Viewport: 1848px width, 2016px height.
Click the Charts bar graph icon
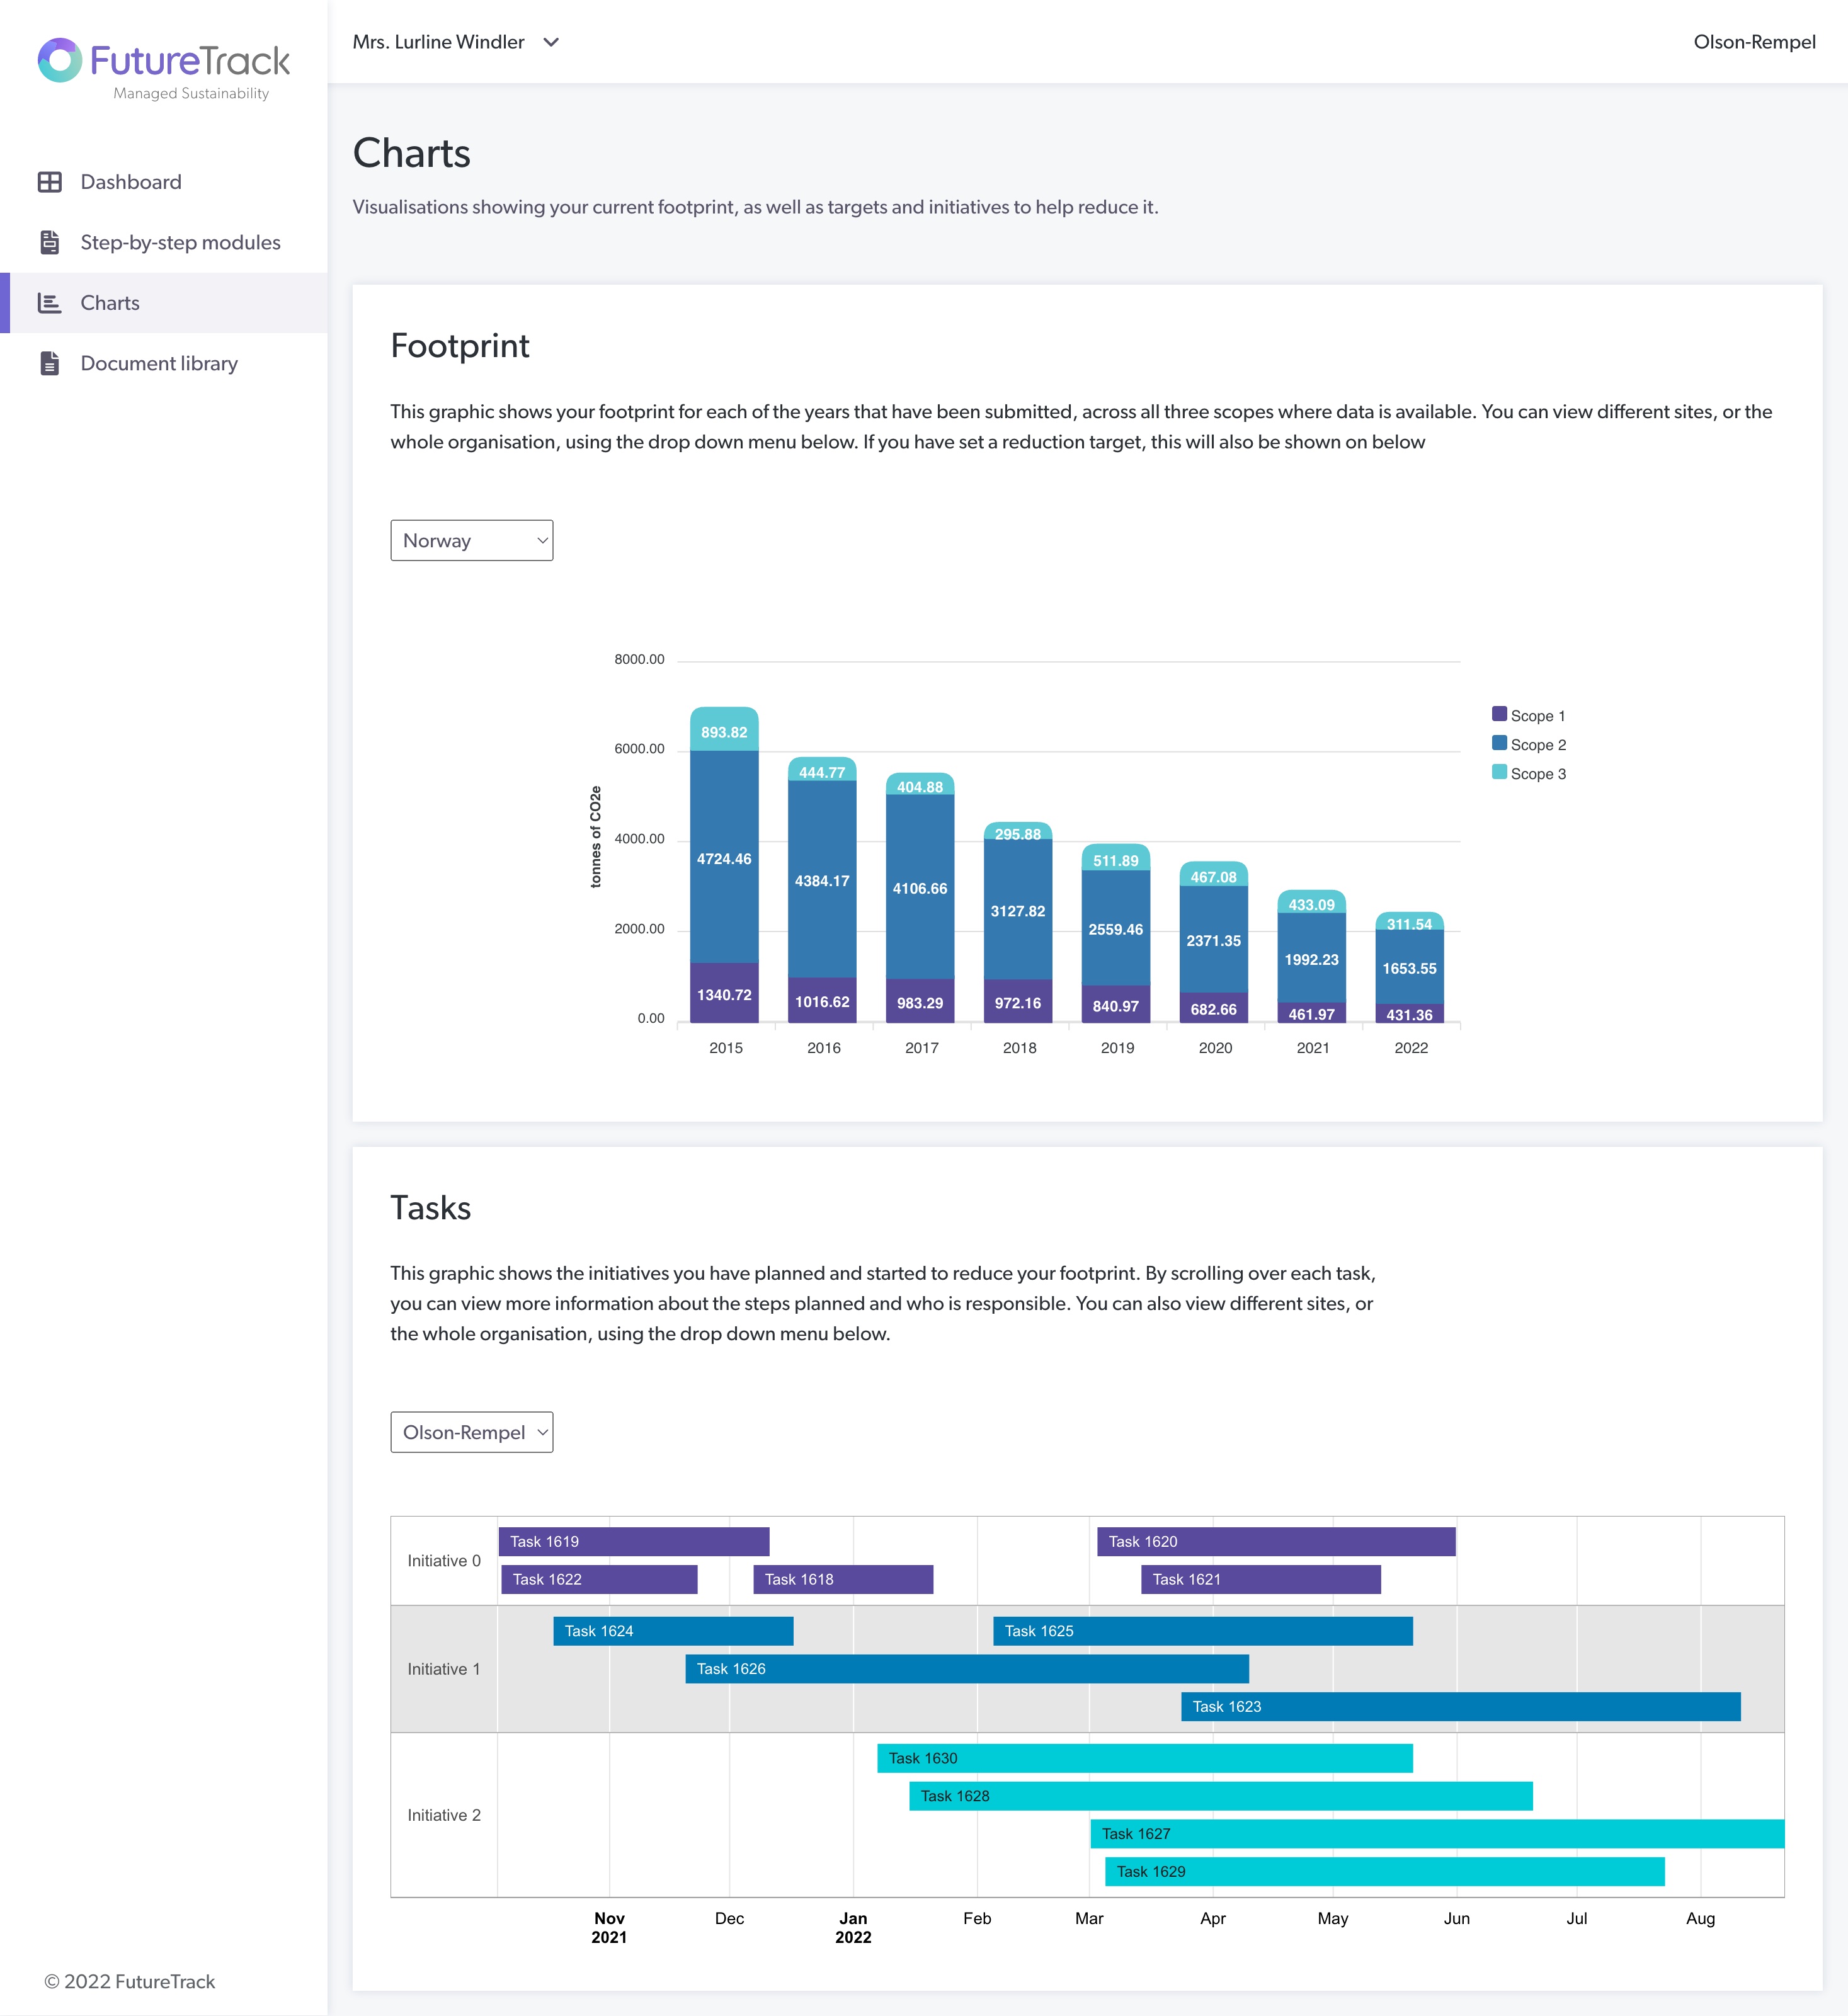[49, 303]
